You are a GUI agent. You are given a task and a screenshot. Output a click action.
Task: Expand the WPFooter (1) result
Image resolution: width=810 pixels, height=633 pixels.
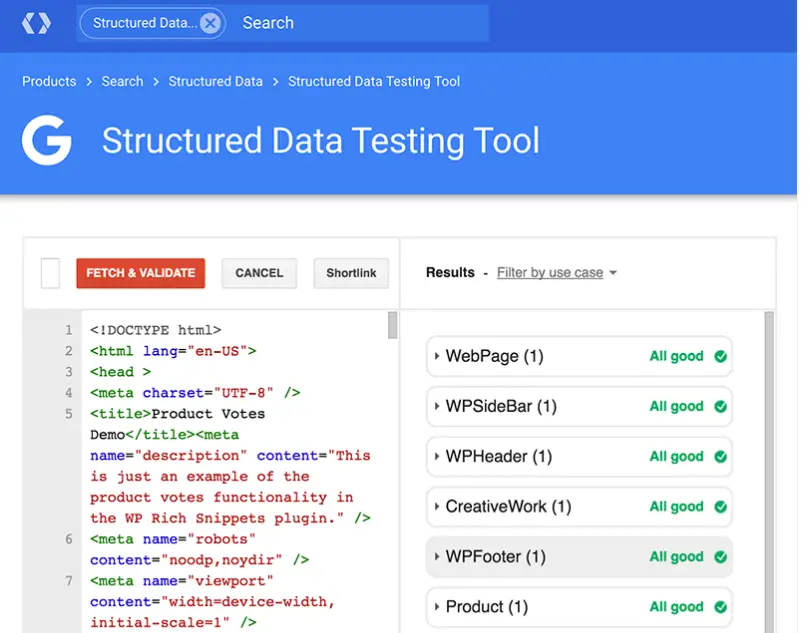point(579,557)
